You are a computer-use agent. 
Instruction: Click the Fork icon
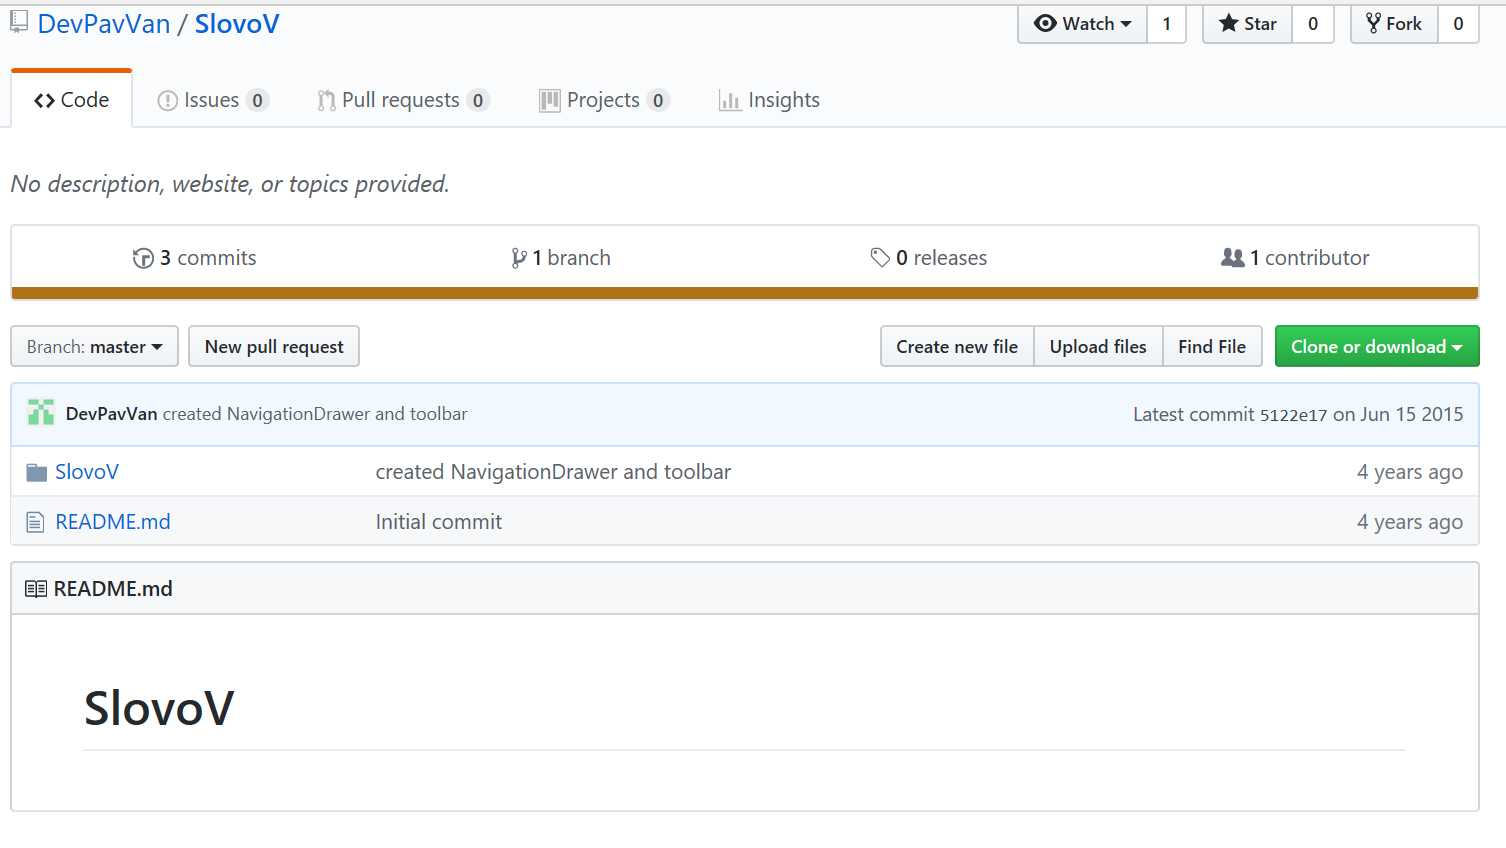(1373, 24)
